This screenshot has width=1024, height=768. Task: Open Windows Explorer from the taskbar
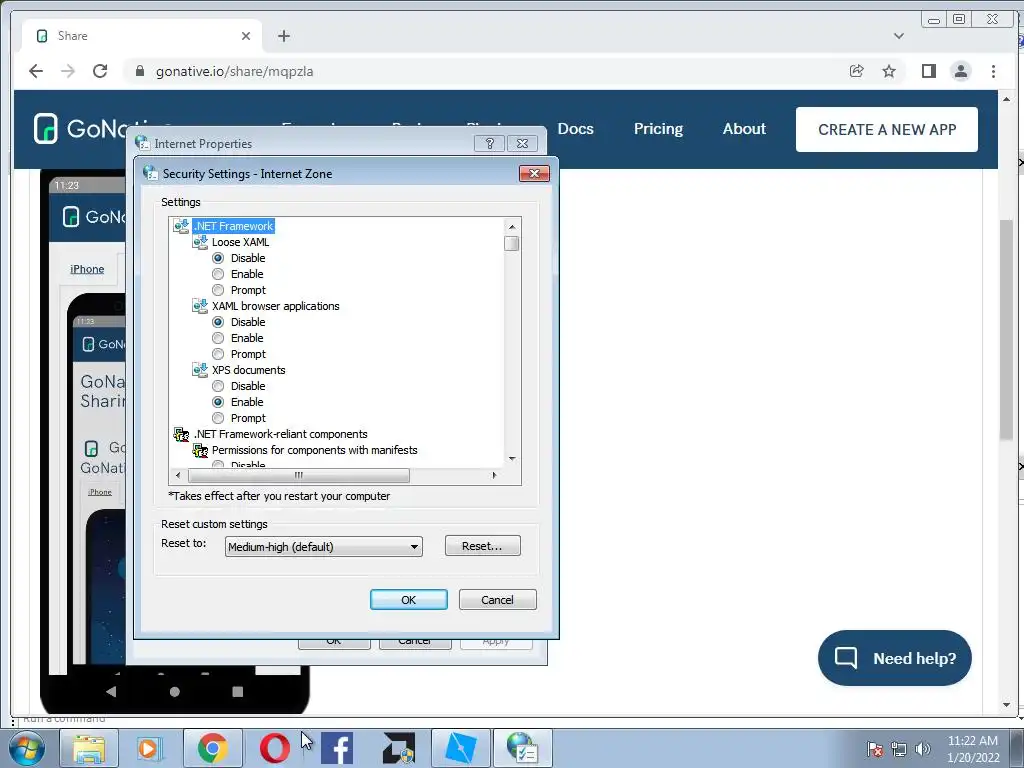(89, 748)
